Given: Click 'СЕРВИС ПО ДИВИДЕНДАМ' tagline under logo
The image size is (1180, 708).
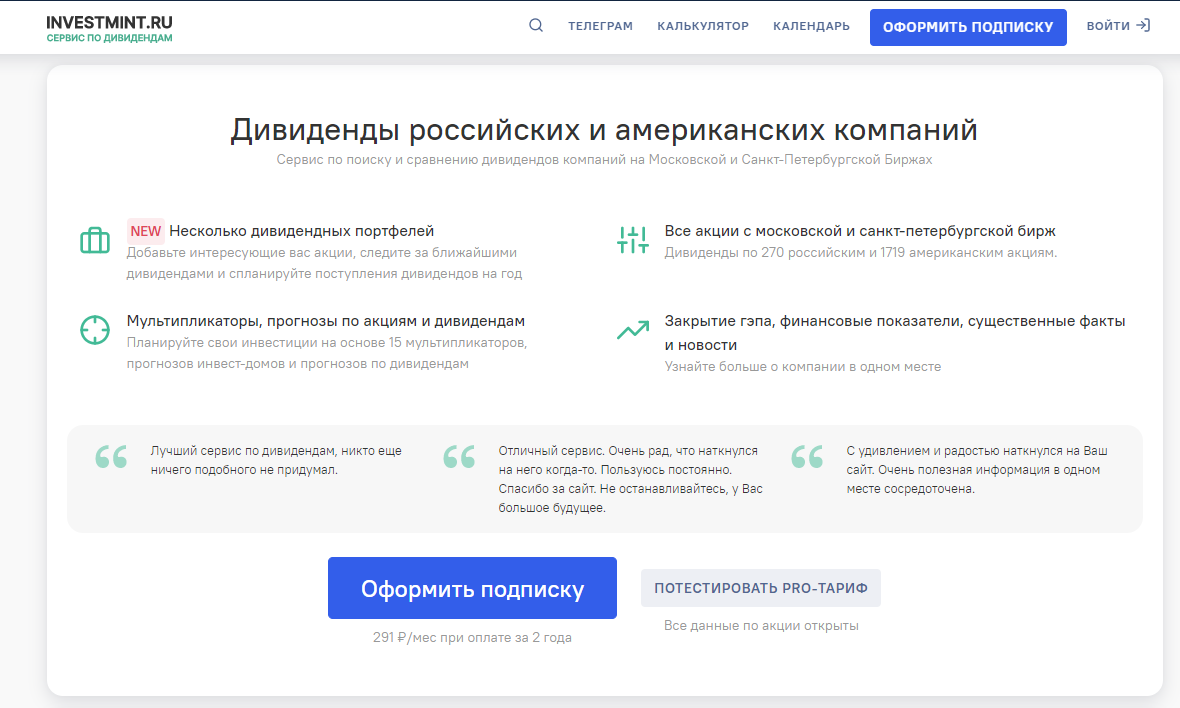Looking at the screenshot, I should (x=109, y=38).
